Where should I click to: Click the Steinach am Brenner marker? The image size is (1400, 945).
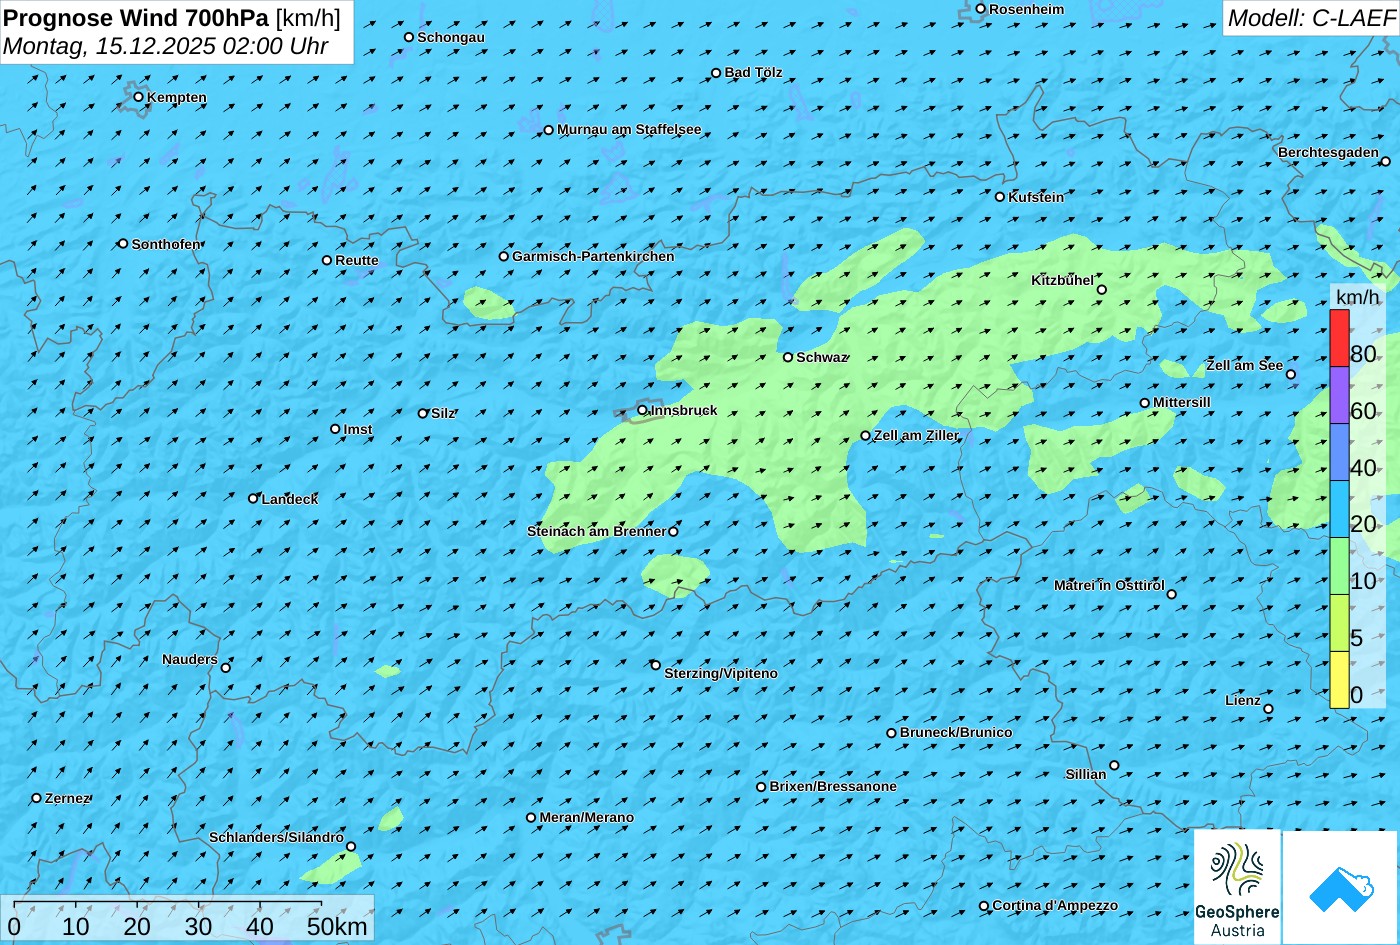pyautogui.click(x=673, y=532)
